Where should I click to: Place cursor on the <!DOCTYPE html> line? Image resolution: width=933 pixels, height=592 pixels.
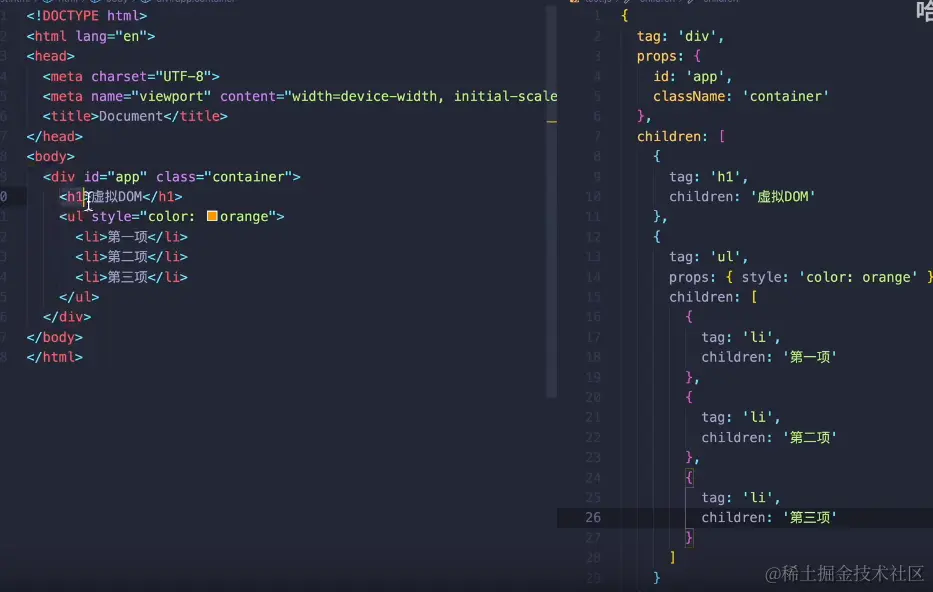coord(87,16)
